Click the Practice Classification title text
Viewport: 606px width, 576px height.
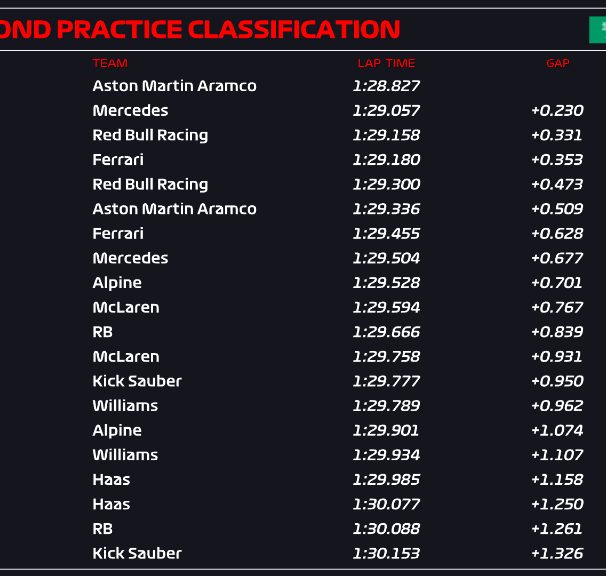coord(200,30)
